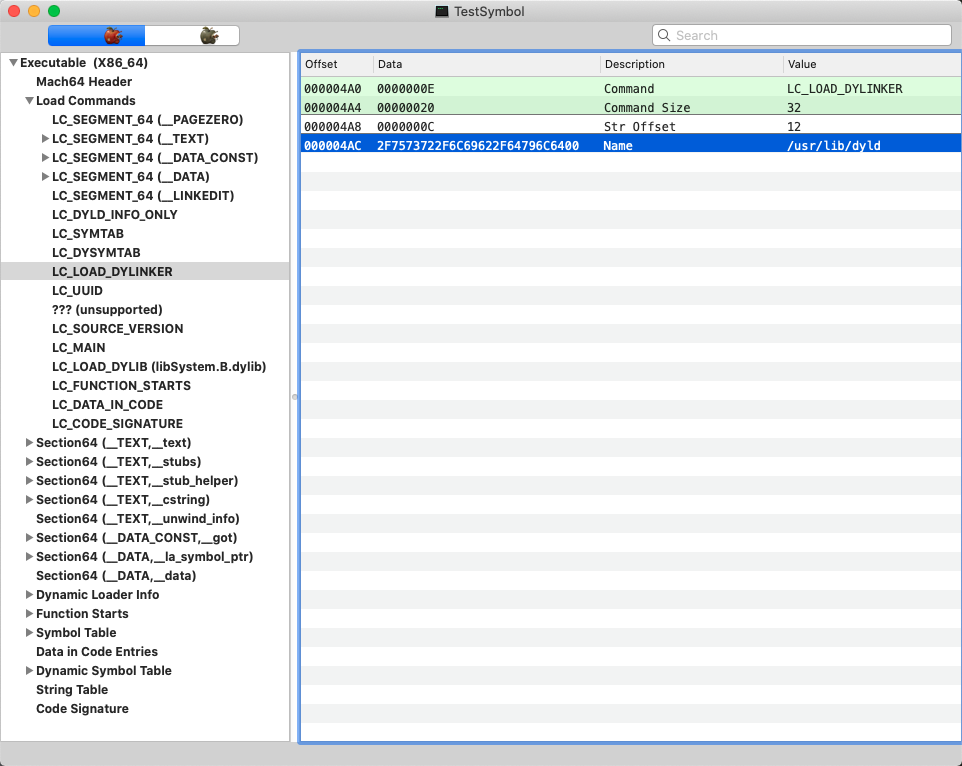Collapse the Load Commands tree node
The image size is (962, 766).
pyautogui.click(x=29, y=101)
